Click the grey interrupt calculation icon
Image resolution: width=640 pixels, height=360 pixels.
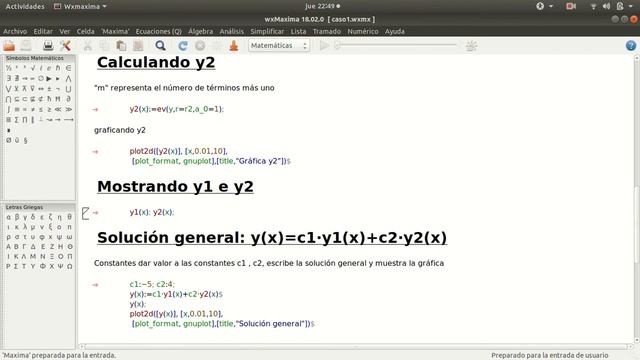200,46
